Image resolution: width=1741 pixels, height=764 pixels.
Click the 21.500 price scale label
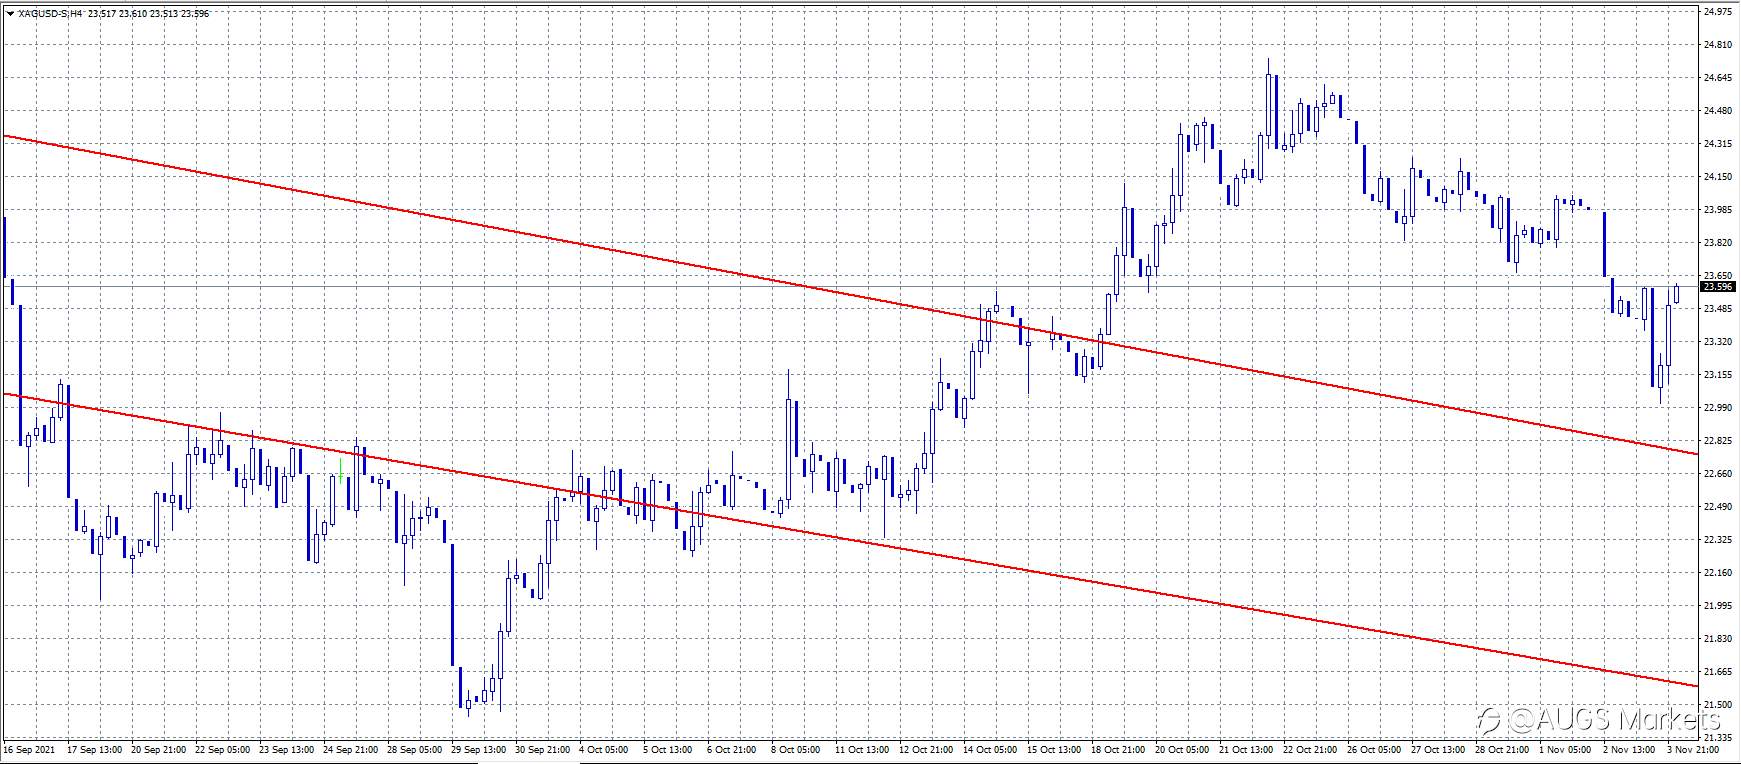point(1717,705)
